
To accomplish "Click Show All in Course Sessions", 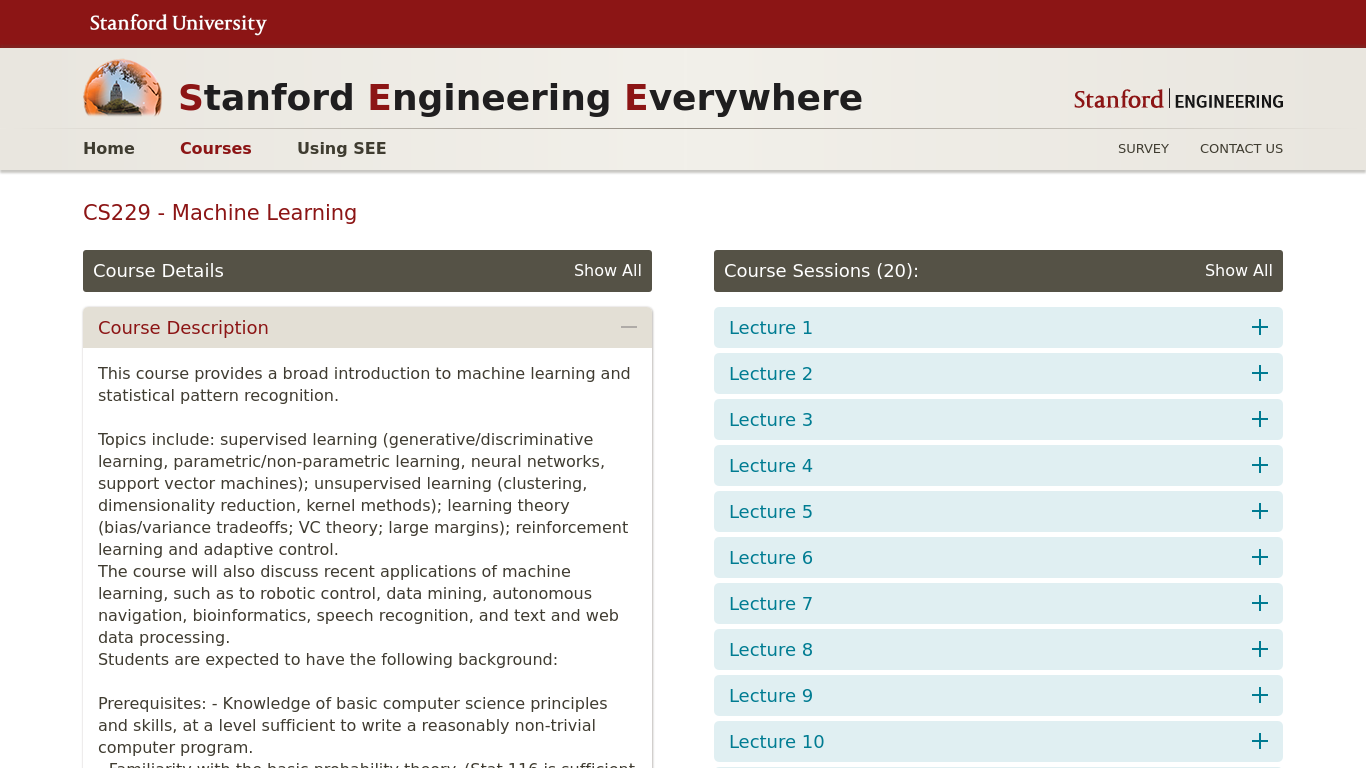I will (1239, 270).
